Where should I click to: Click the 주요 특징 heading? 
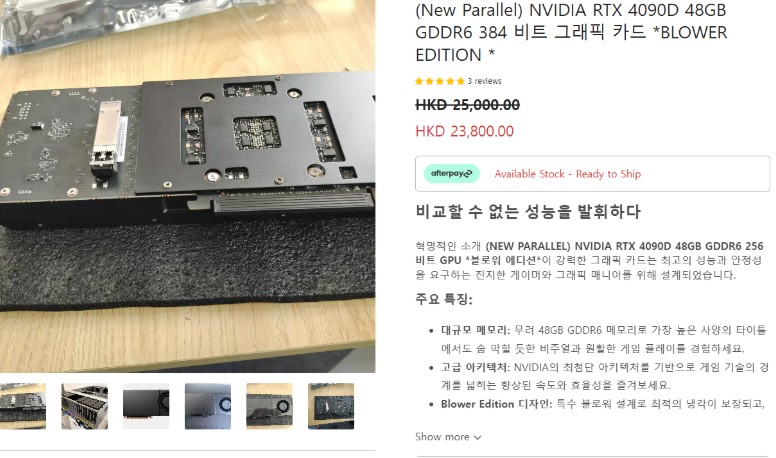(444, 299)
